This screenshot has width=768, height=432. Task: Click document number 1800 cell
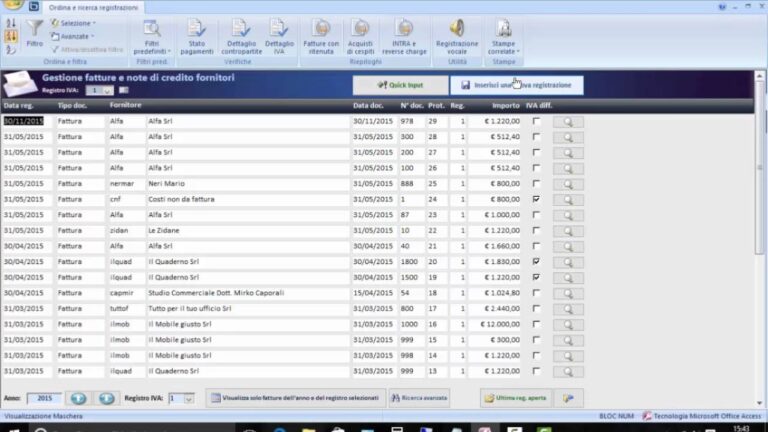tap(412, 262)
